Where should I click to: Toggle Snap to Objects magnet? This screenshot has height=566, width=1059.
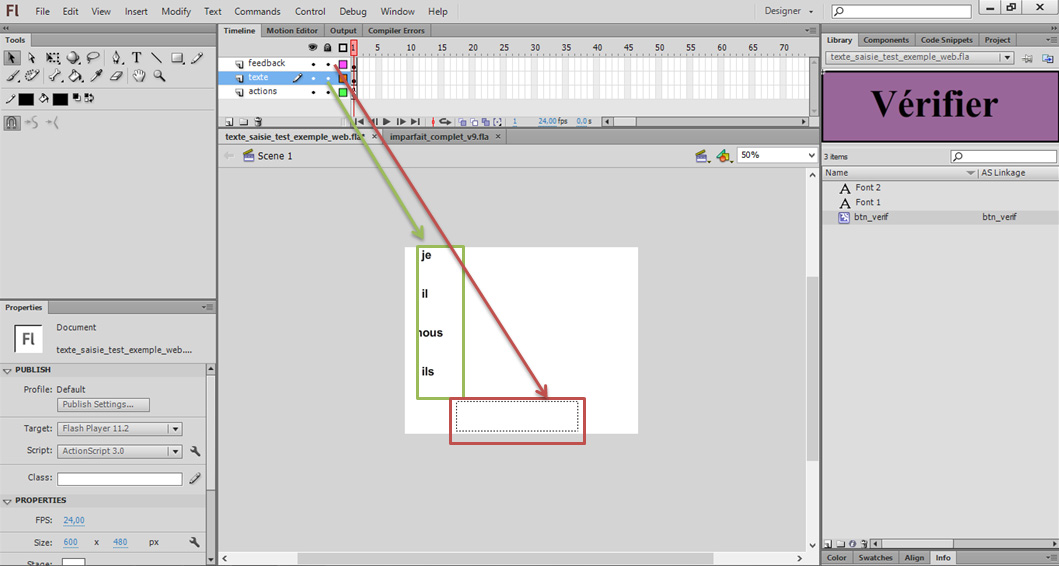coord(12,123)
